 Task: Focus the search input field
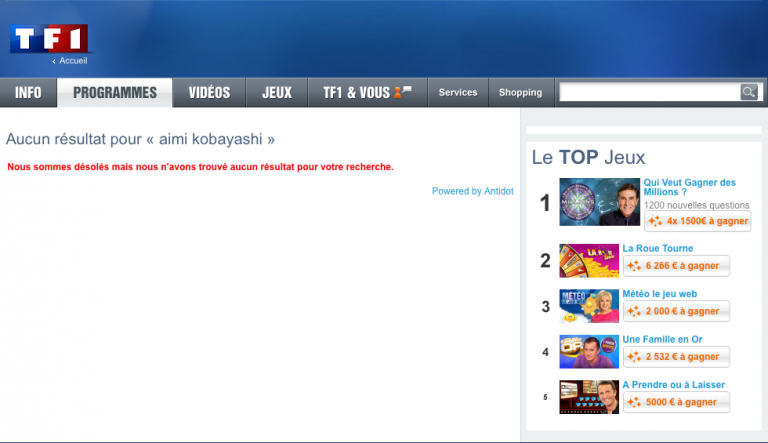point(649,92)
